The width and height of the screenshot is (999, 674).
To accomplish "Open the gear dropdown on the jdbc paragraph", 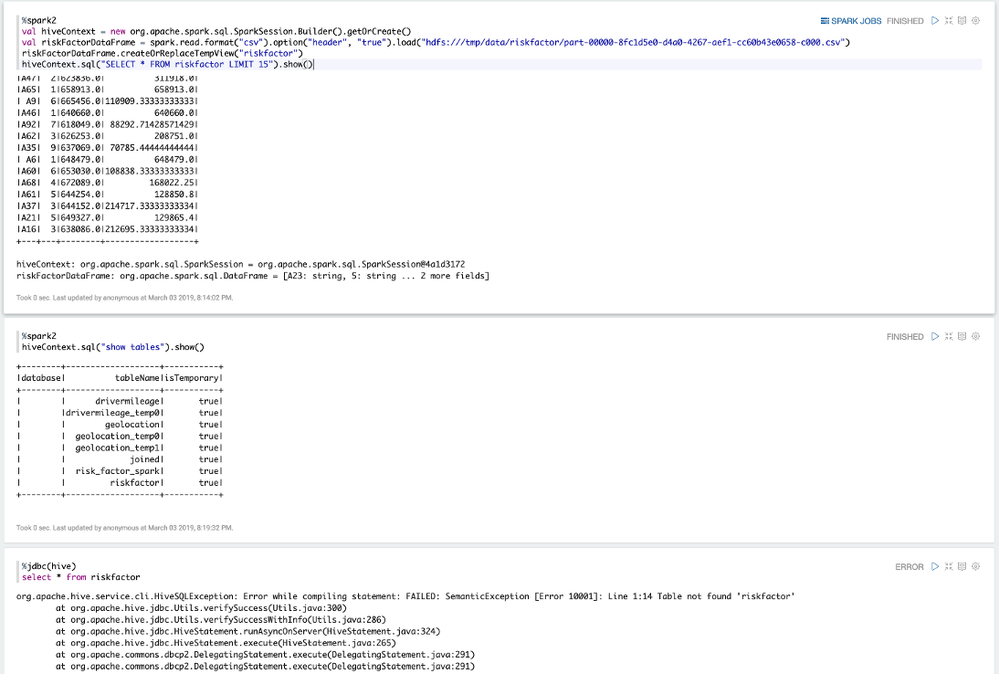I will click(976, 566).
